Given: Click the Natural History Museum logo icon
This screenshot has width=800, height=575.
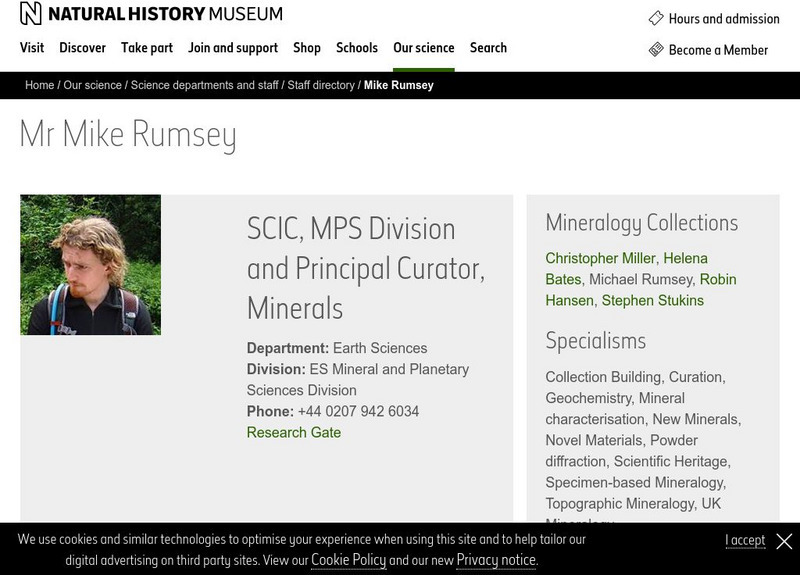Looking at the screenshot, I should (31, 13).
